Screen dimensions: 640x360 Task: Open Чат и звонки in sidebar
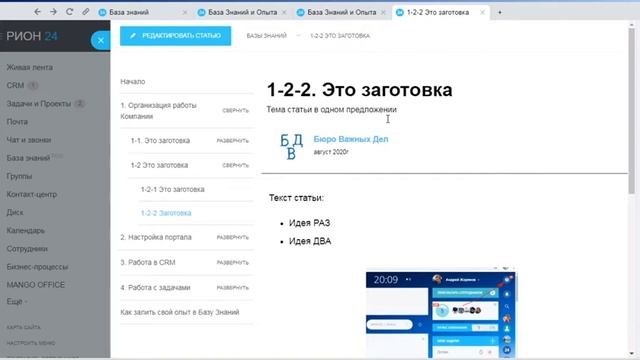tap(29, 140)
